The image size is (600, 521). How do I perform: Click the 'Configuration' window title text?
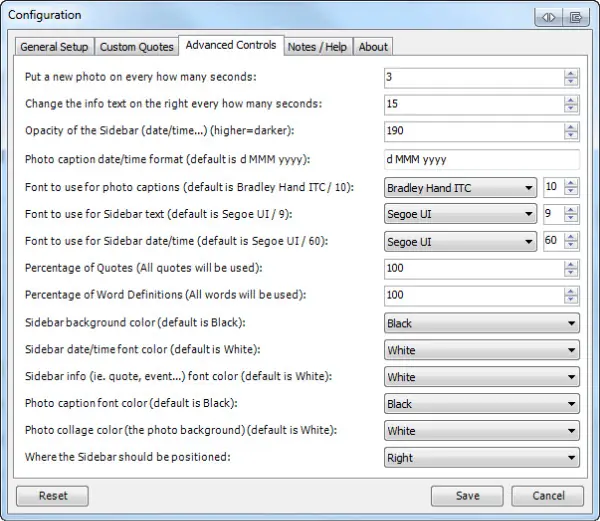point(45,15)
